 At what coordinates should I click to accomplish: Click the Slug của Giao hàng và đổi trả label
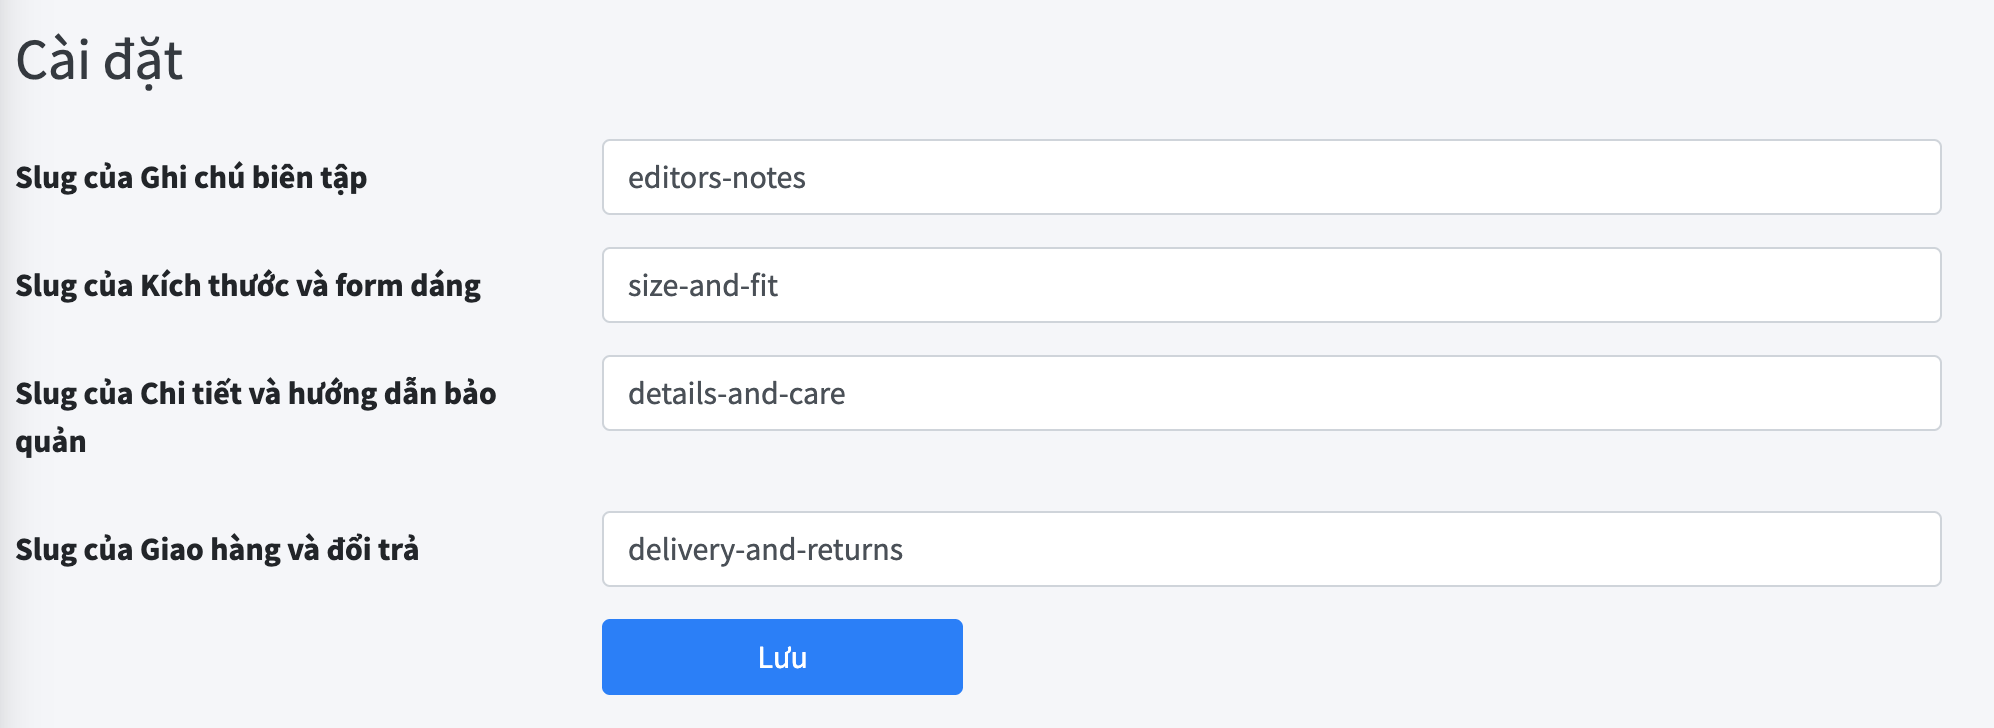tap(217, 549)
